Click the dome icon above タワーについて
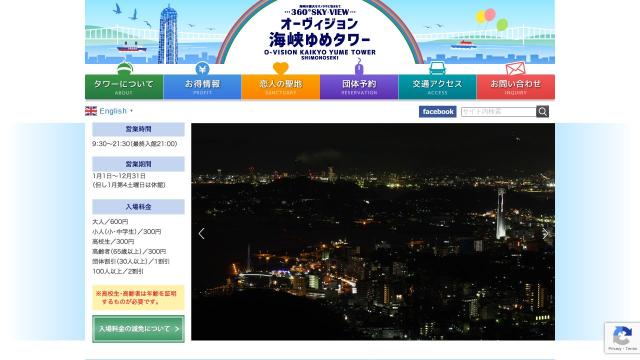Screen dimensions: 640x360 click(x=125, y=68)
